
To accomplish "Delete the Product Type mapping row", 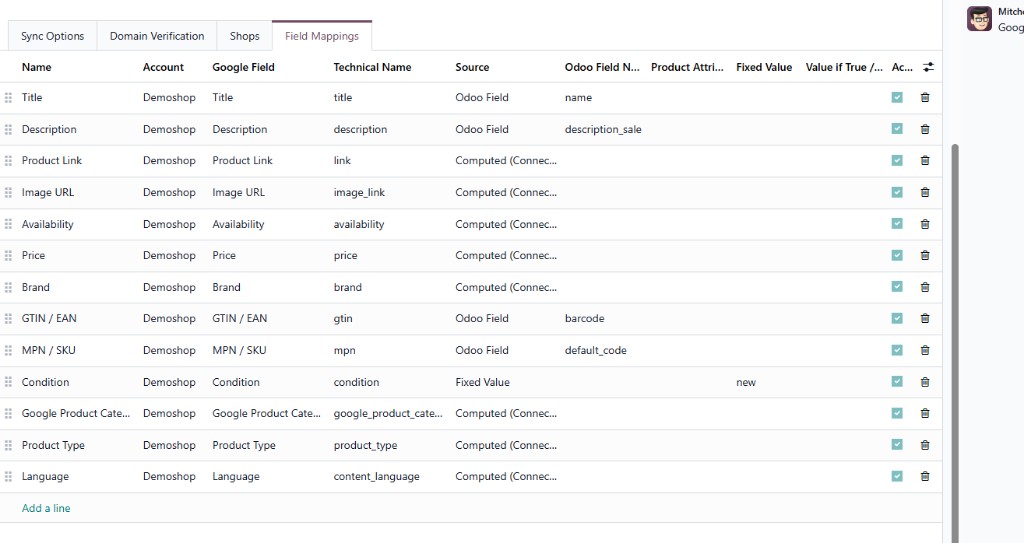I will pos(925,445).
